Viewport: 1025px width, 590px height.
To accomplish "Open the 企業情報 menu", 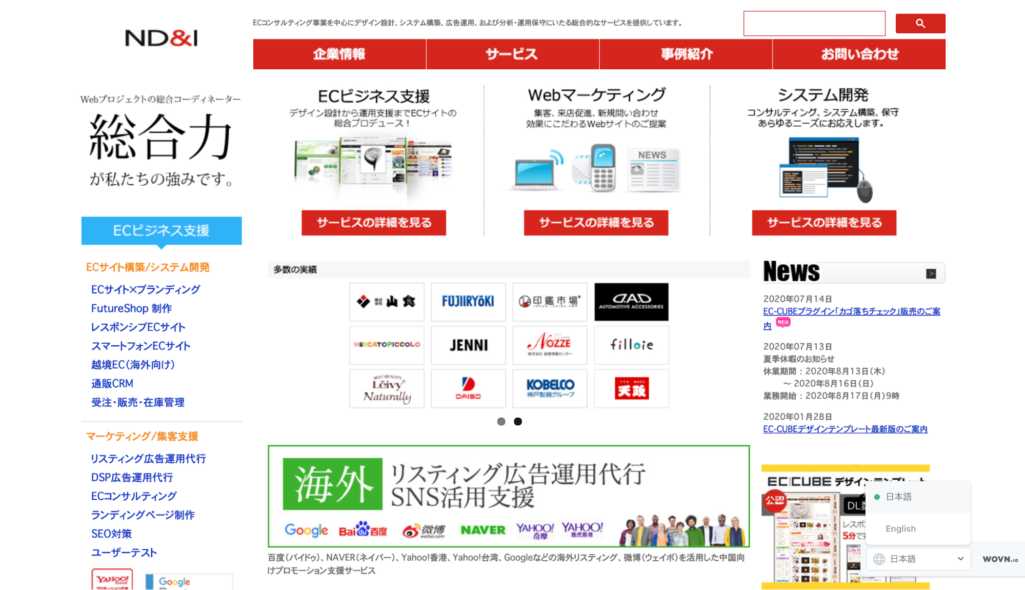I will [339, 54].
